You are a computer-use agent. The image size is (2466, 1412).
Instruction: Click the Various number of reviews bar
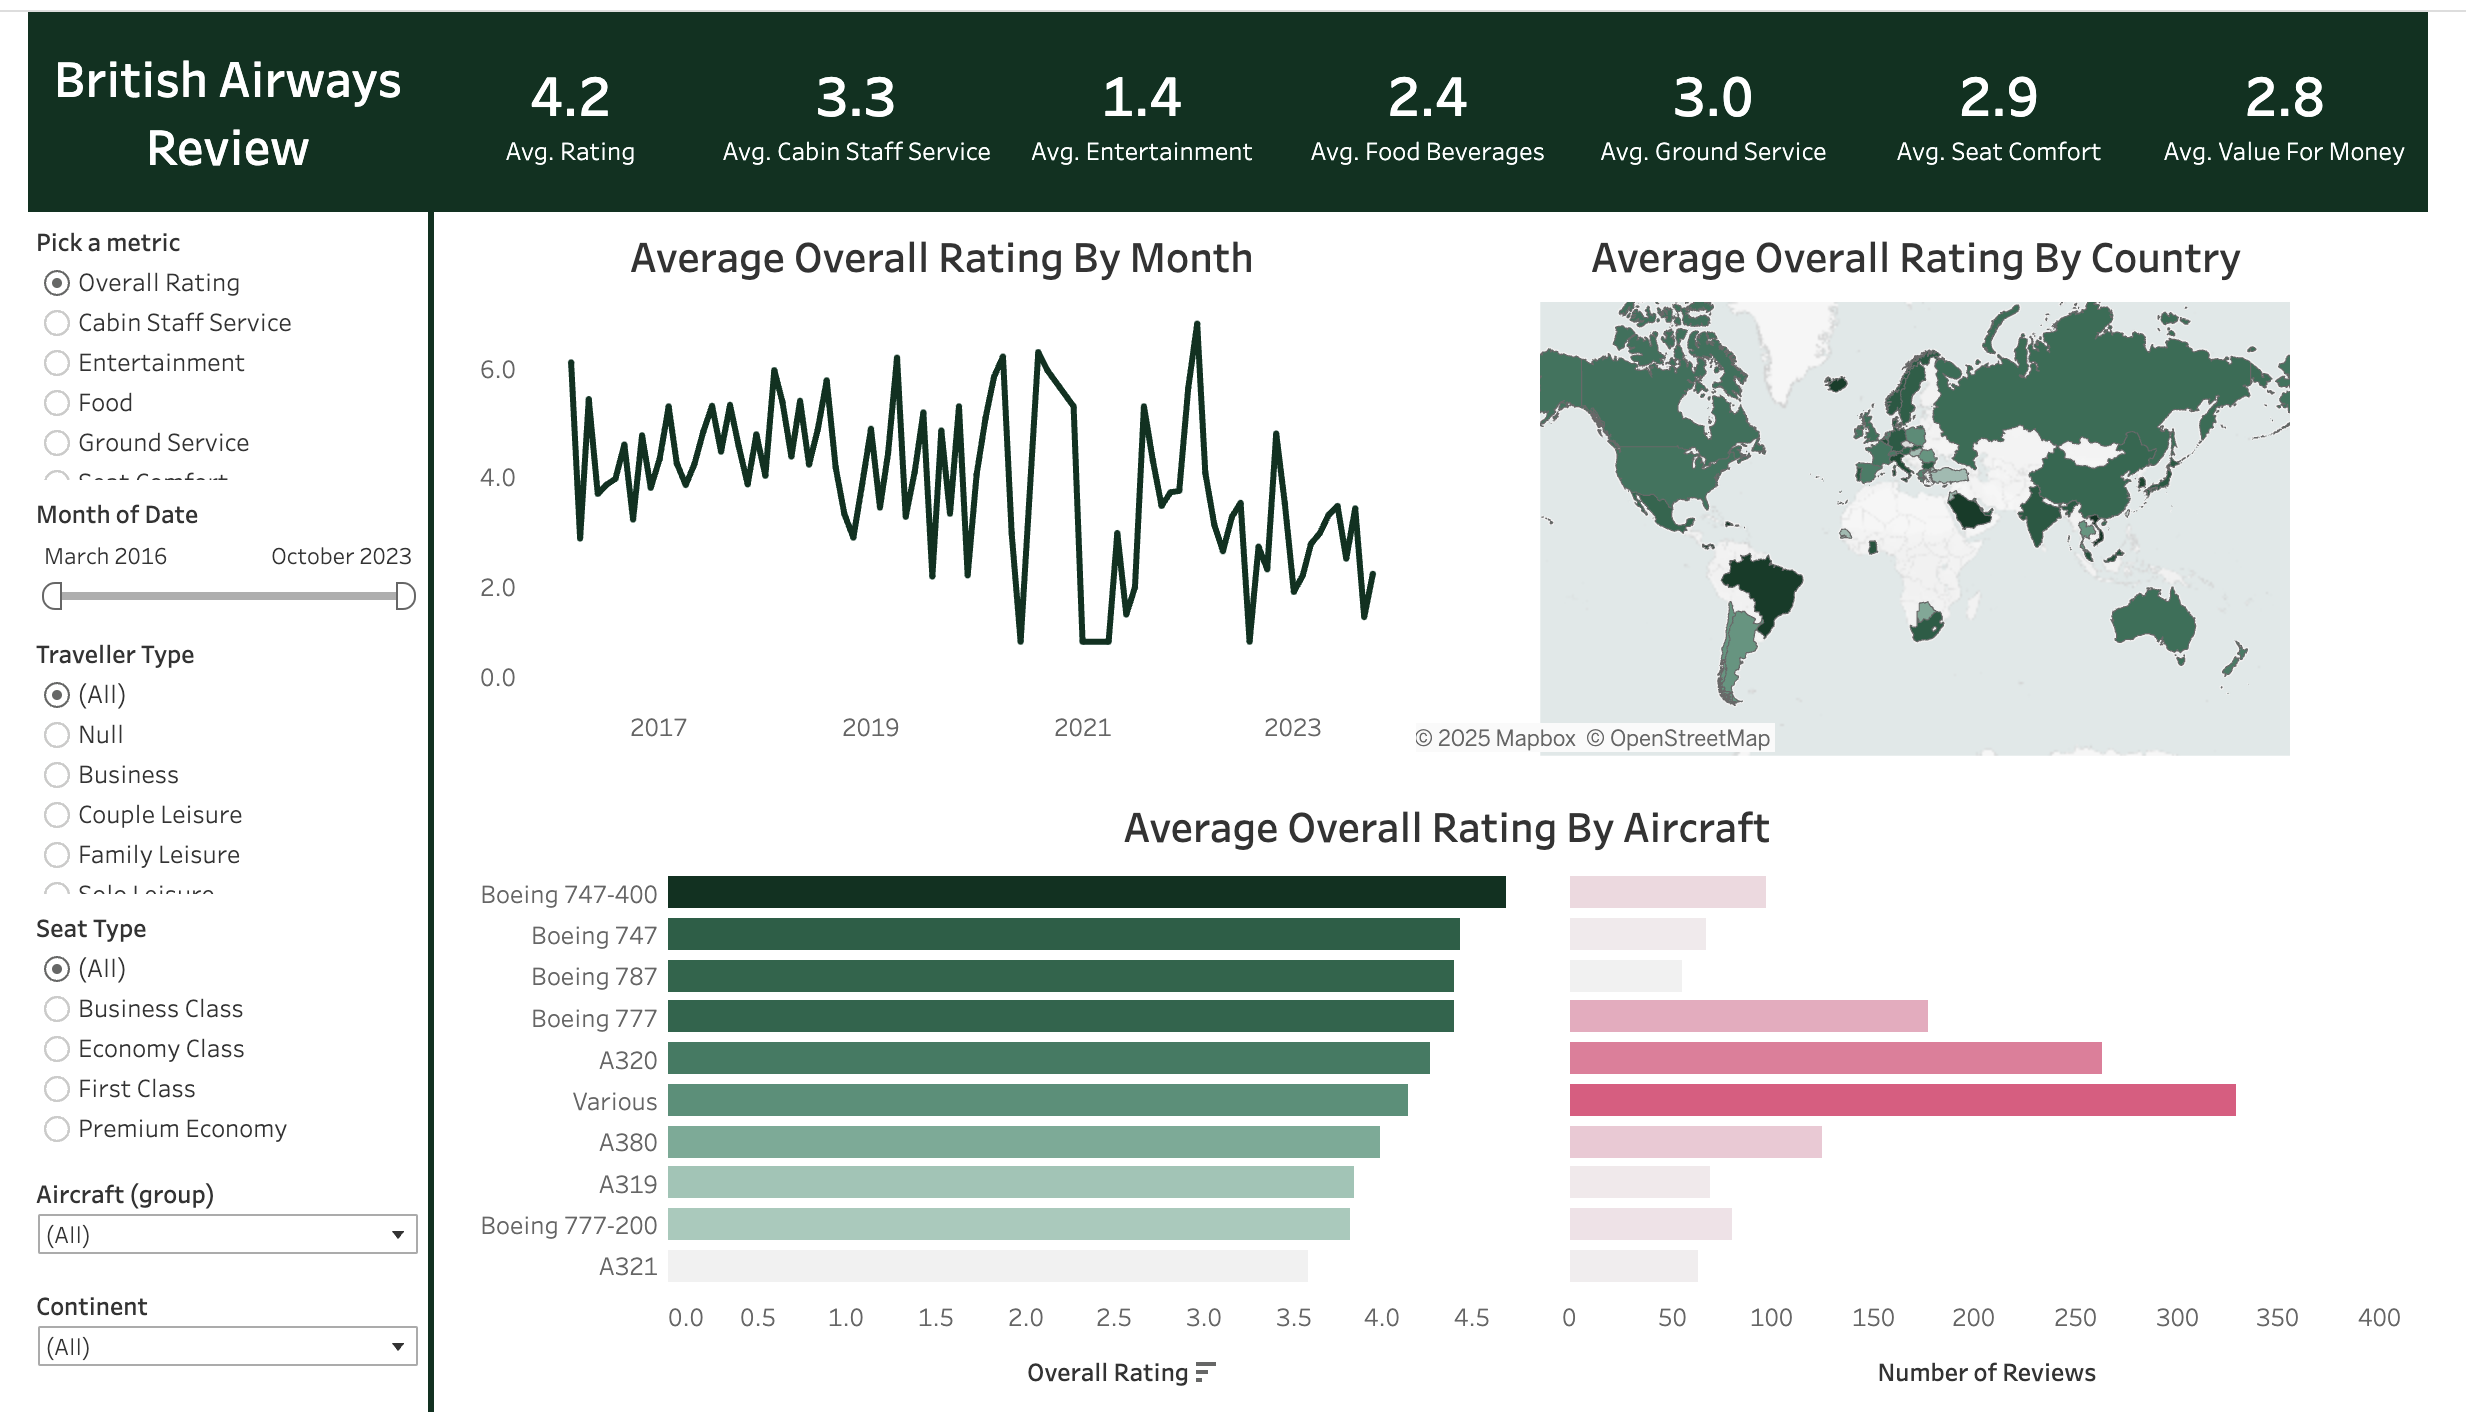click(x=1903, y=1100)
